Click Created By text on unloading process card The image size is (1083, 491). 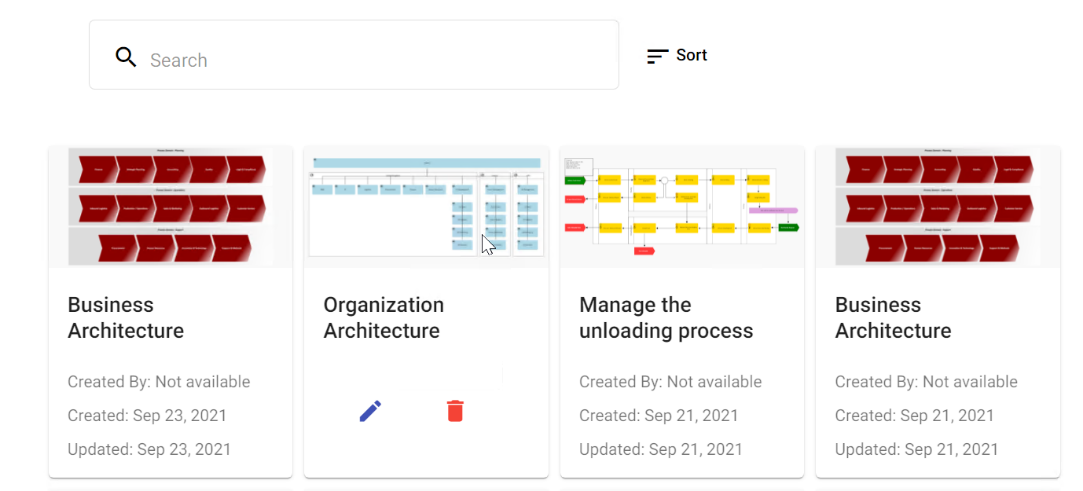click(670, 382)
